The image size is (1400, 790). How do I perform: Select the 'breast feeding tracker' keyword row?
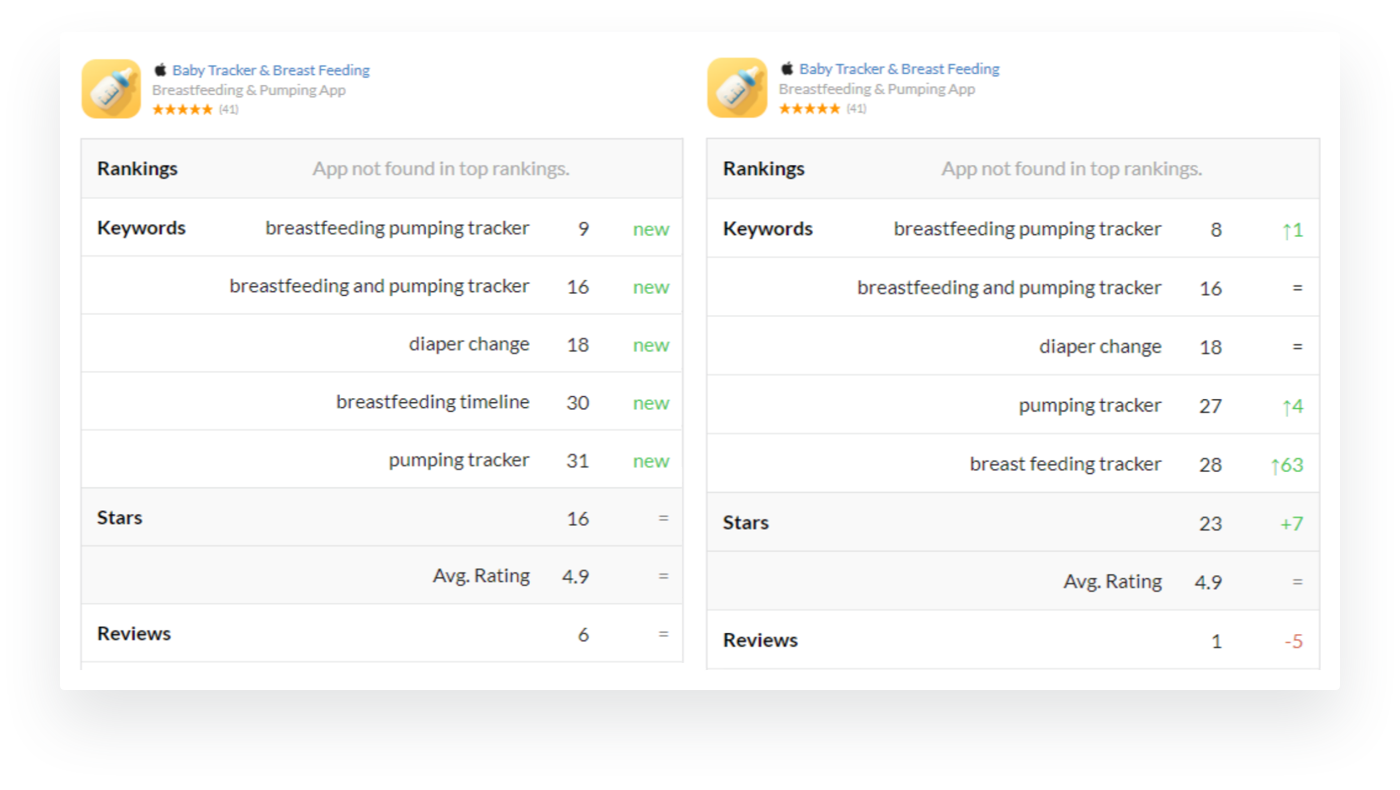1065,464
